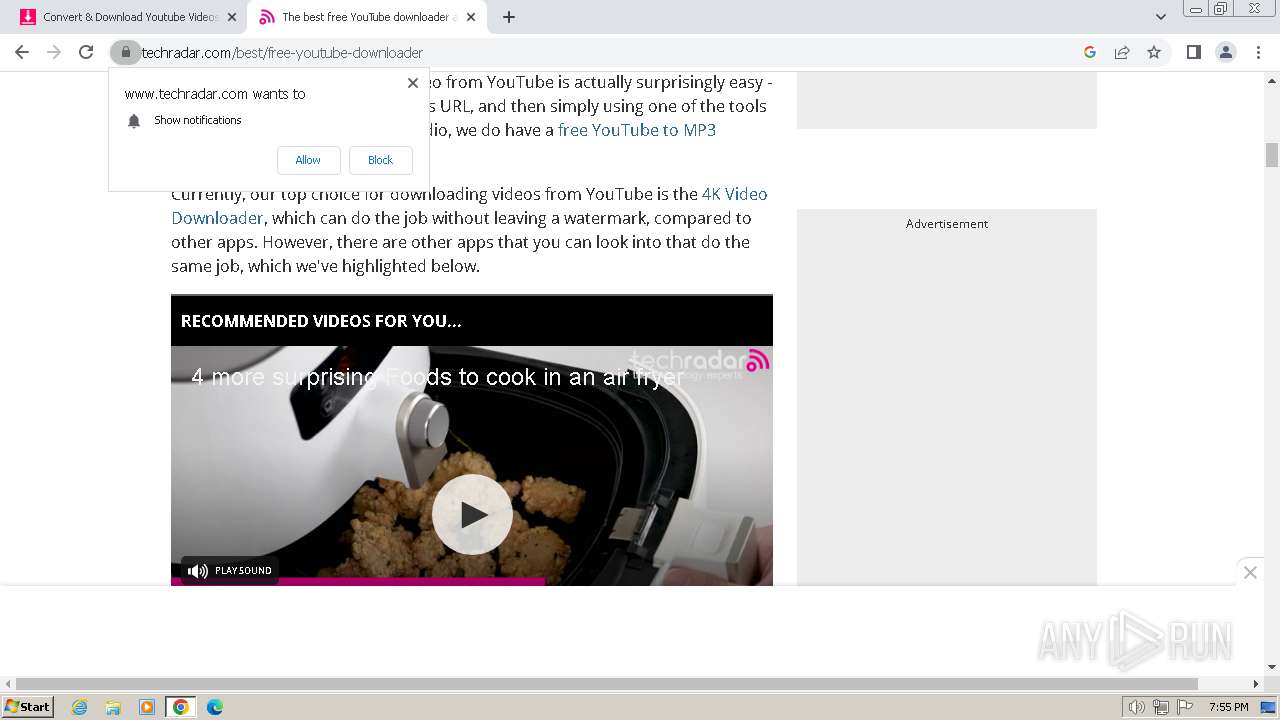The width and height of the screenshot is (1280, 720).
Task: Open File Explorer from taskbar
Action: click(x=113, y=707)
